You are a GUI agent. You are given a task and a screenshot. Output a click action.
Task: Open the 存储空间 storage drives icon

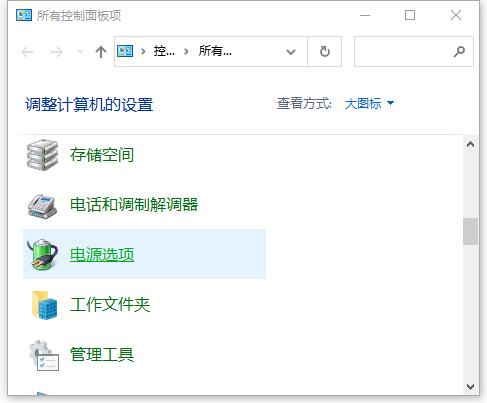pos(42,155)
